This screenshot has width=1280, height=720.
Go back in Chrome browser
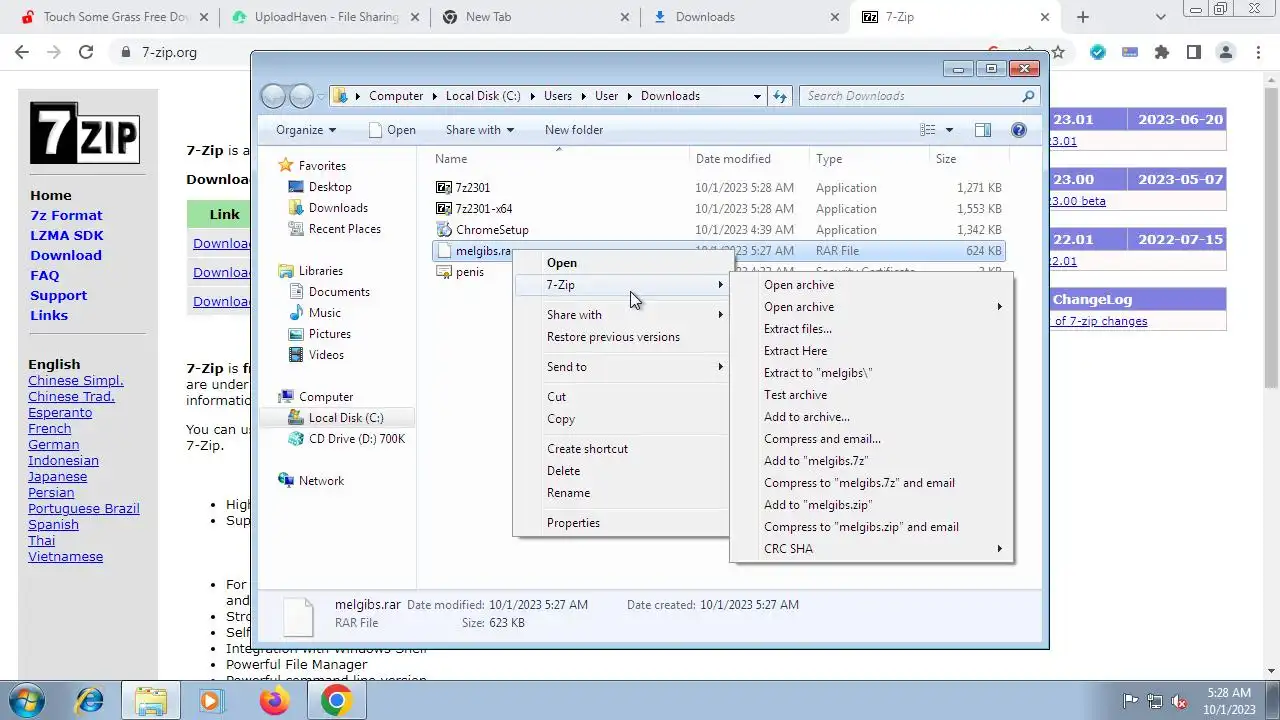pos(22,52)
